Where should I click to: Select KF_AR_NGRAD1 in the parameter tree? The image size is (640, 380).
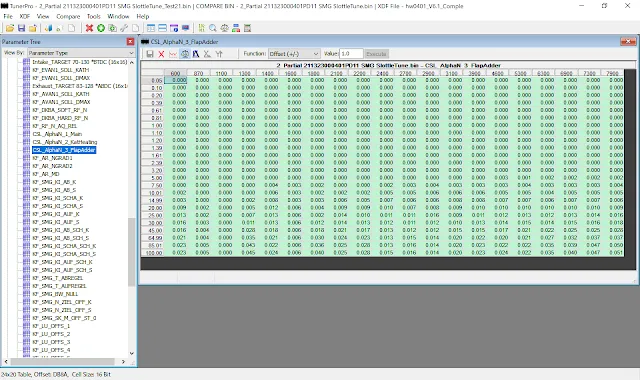(x=53, y=158)
